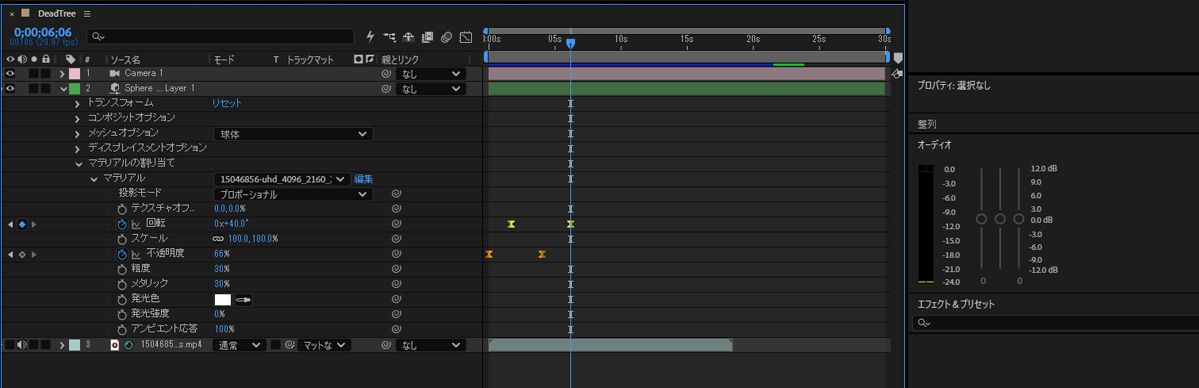Image resolution: width=1199 pixels, height=388 pixels.
Task: Go to next keyframe for 不透明度
Action: [x=34, y=254]
